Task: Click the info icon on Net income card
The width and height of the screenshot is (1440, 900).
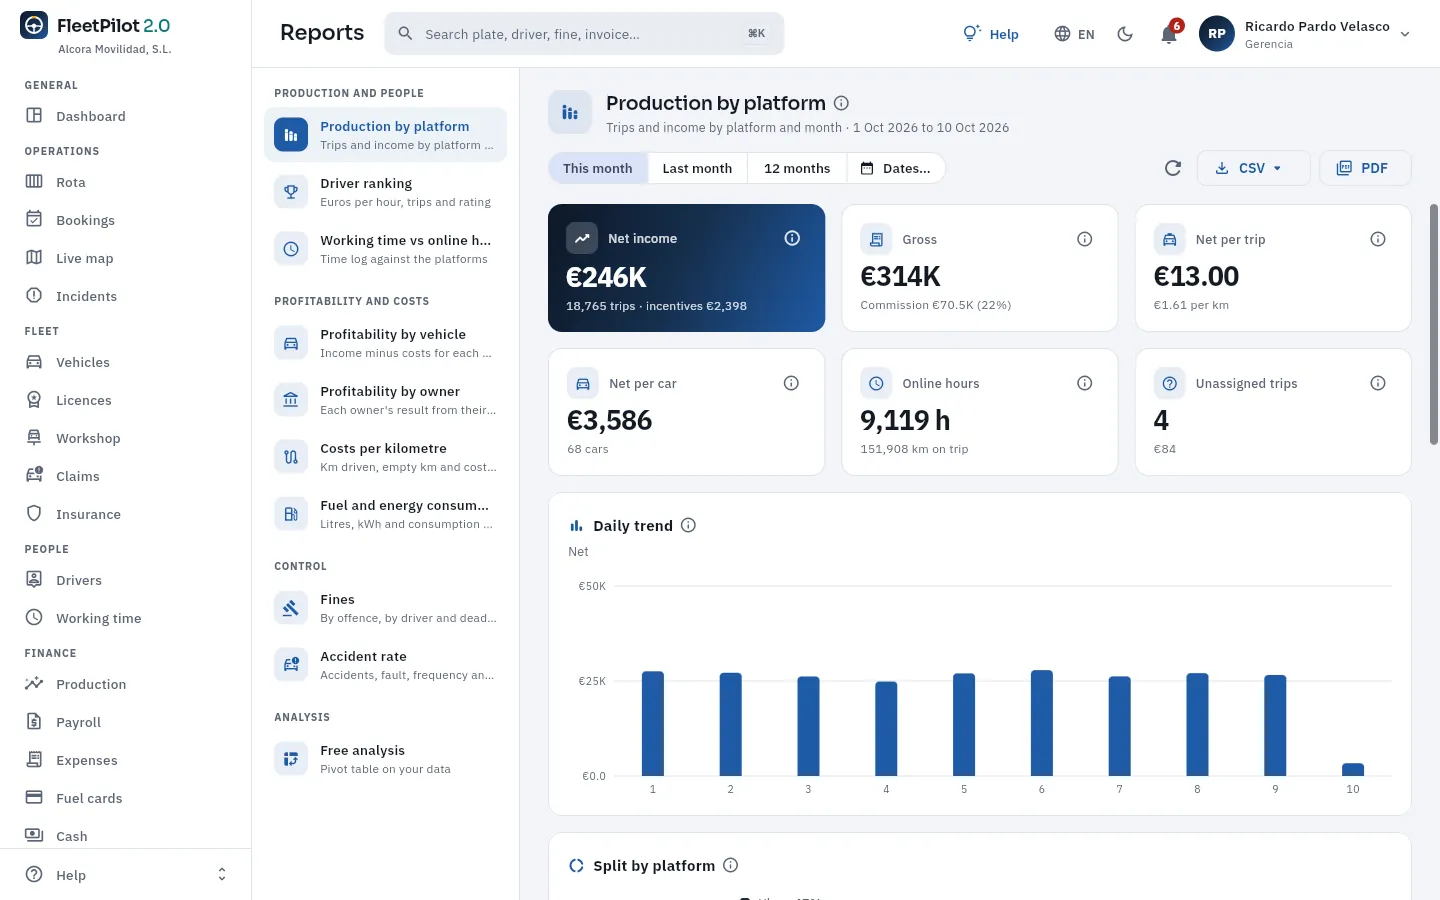Action: 792,238
